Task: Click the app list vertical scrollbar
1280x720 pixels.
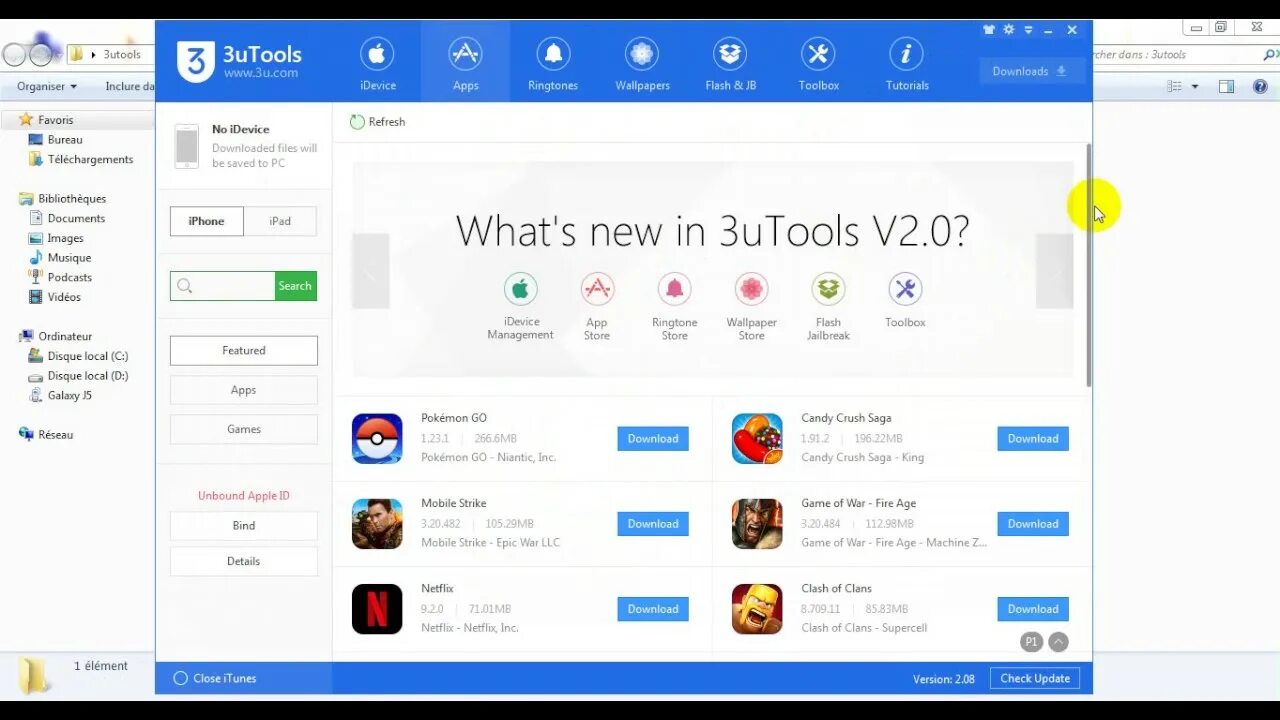Action: coord(1088,265)
